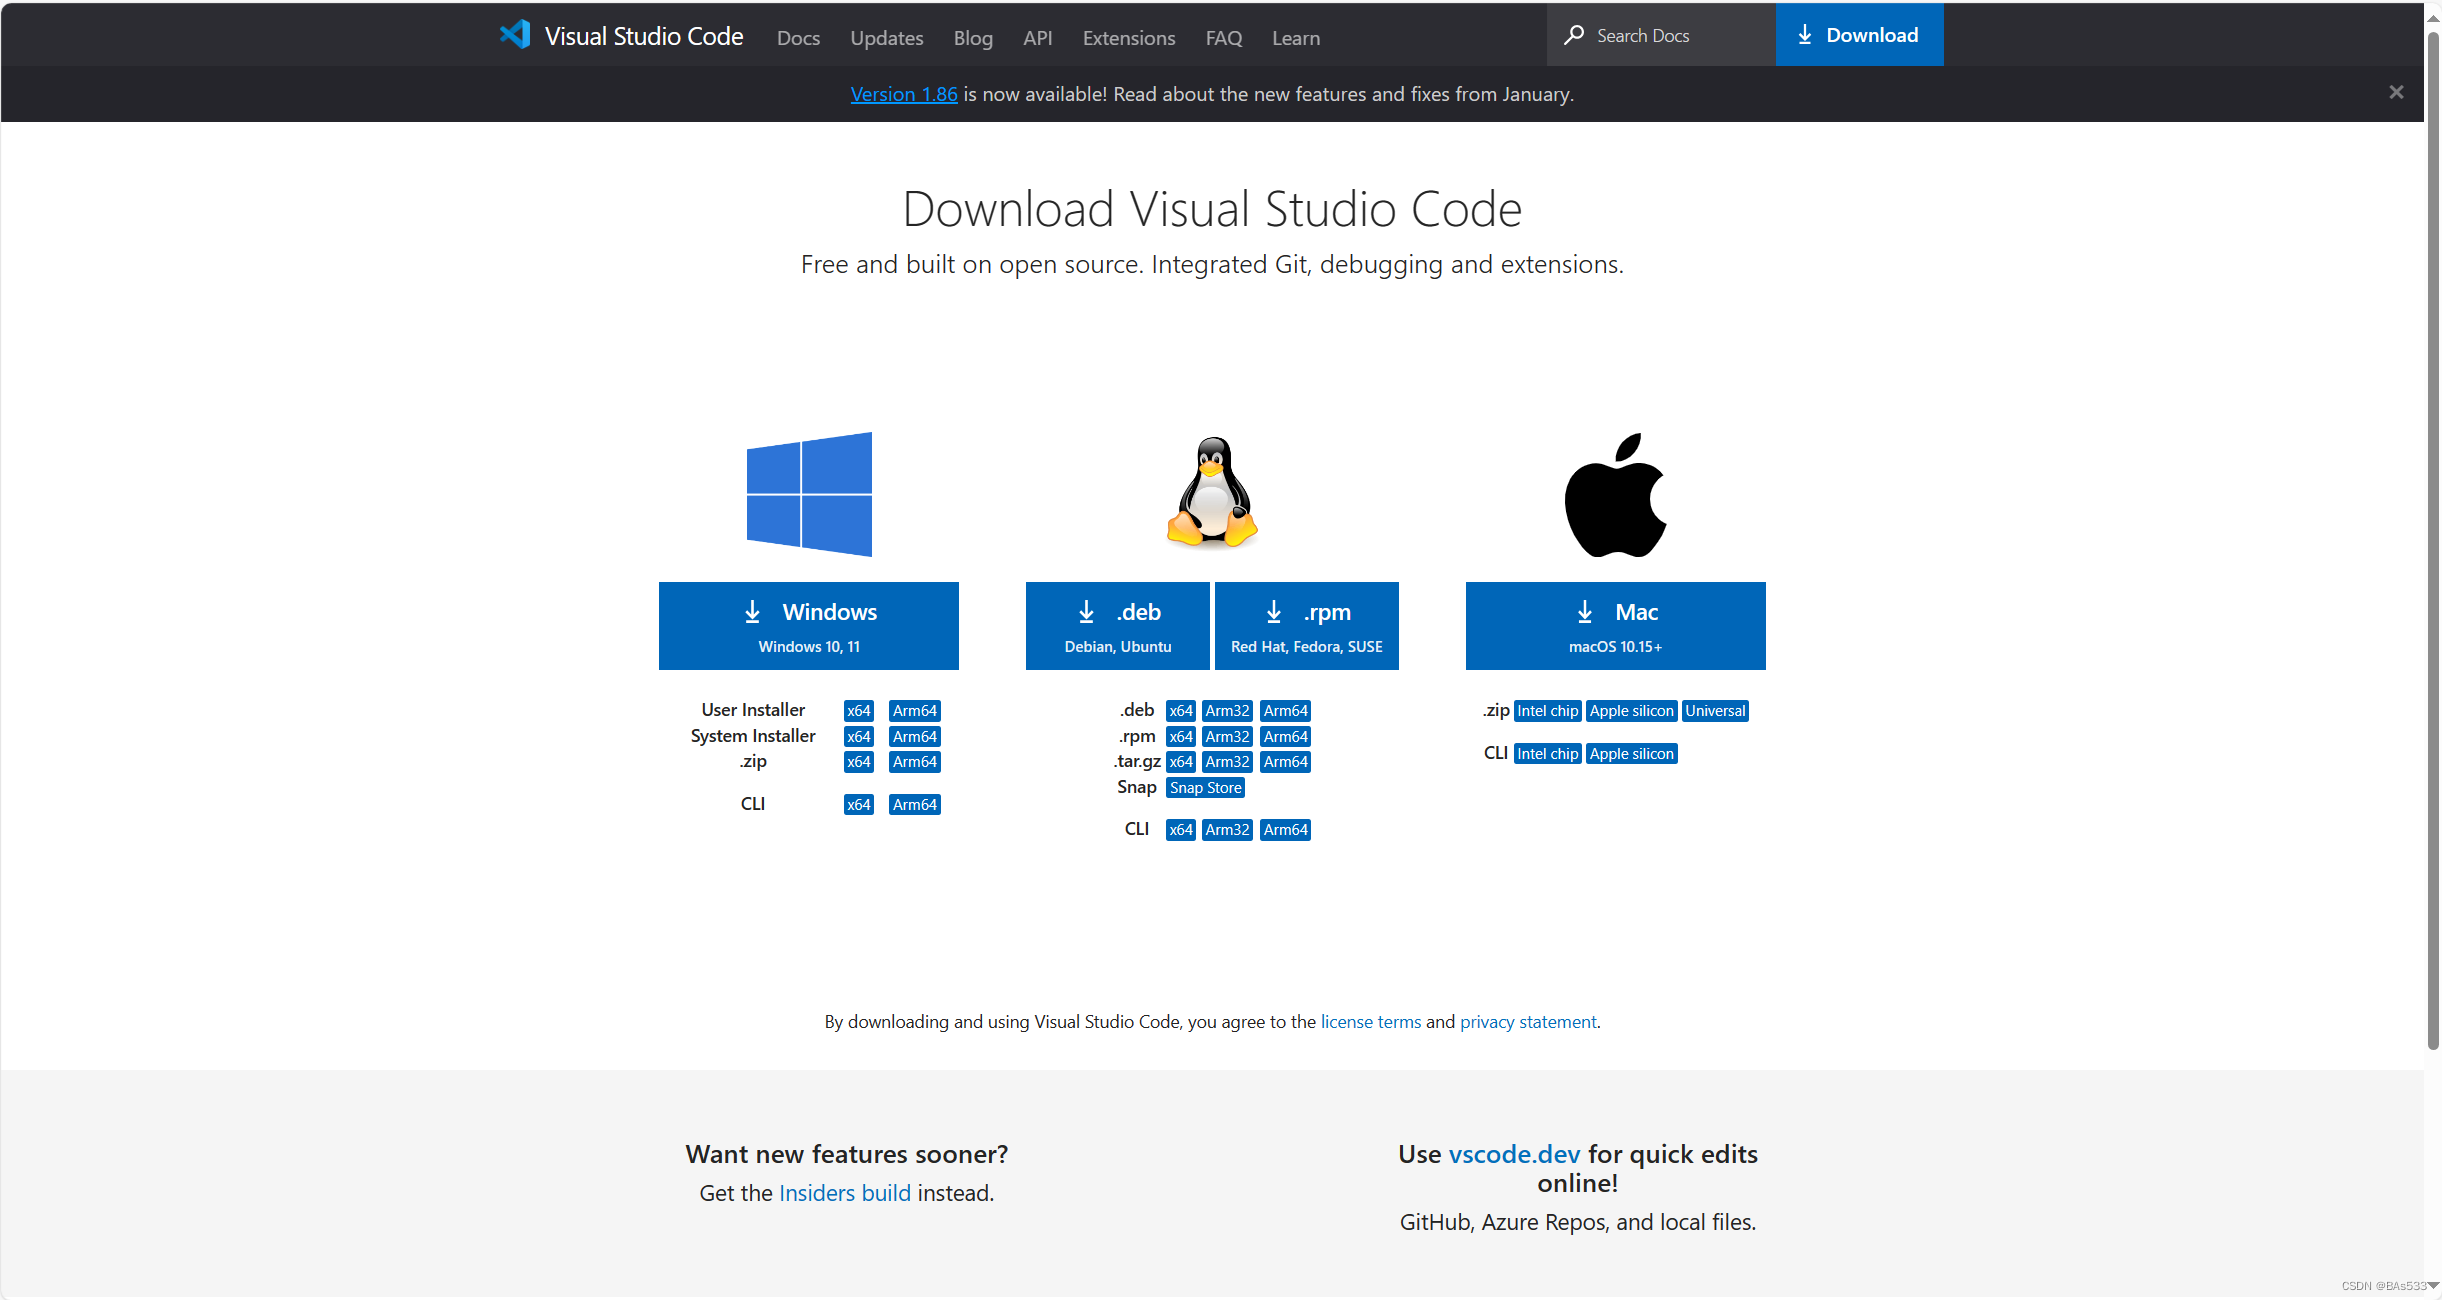Image resolution: width=2442 pixels, height=1300 pixels.
Task: Select Mac .zip Apple silicon
Action: pos(1631,711)
